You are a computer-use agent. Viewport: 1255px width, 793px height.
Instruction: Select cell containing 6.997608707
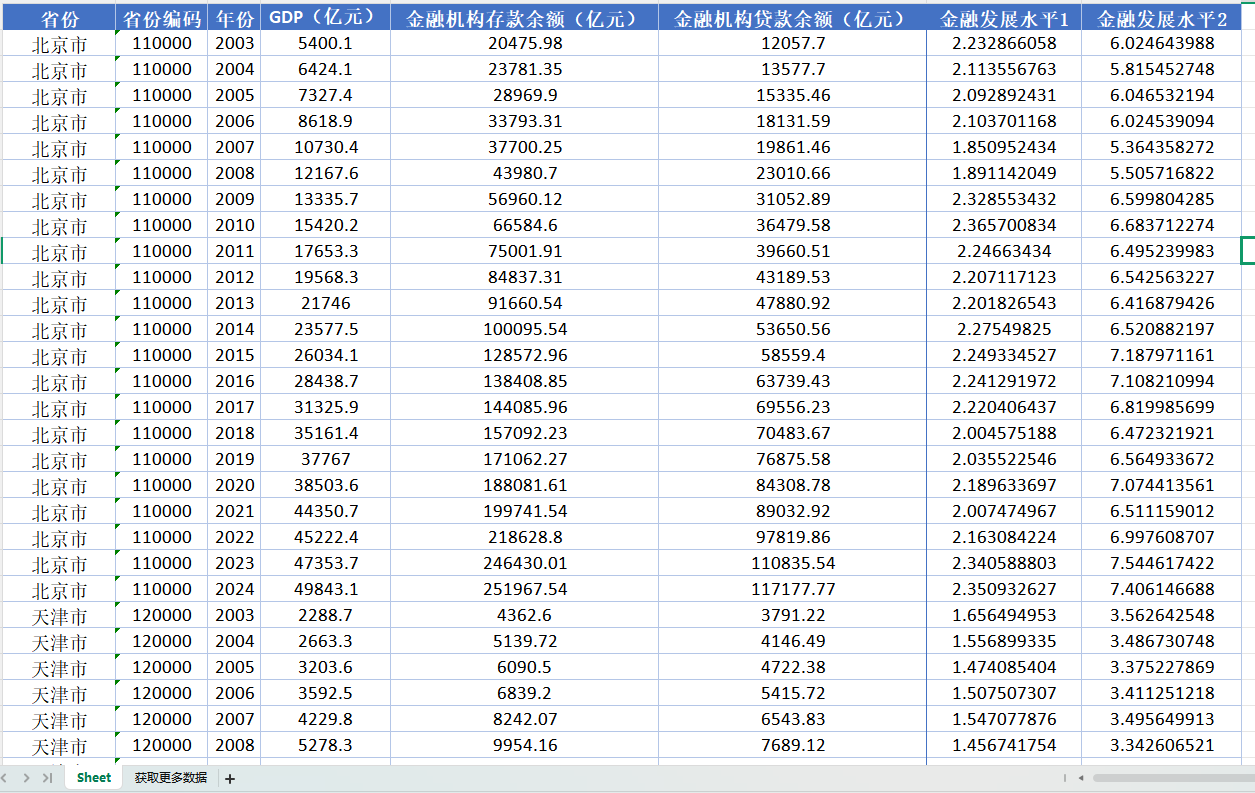pyautogui.click(x=1162, y=538)
